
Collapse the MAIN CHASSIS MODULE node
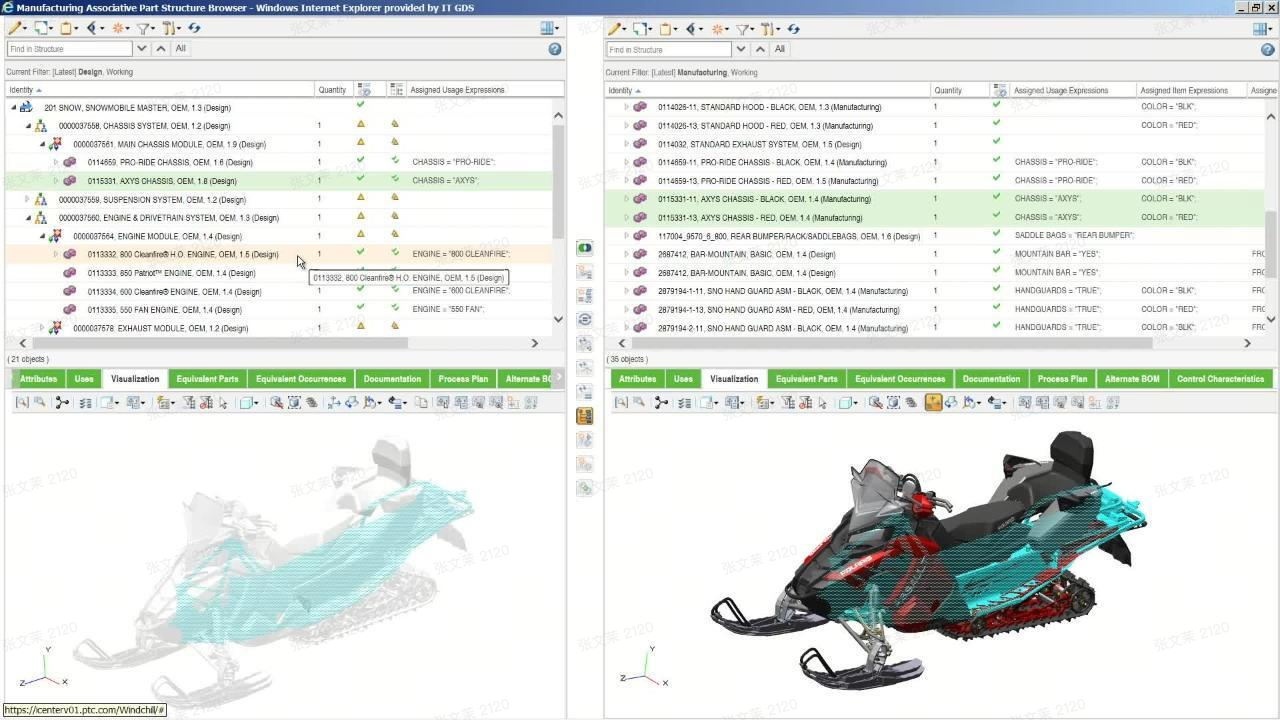42,144
